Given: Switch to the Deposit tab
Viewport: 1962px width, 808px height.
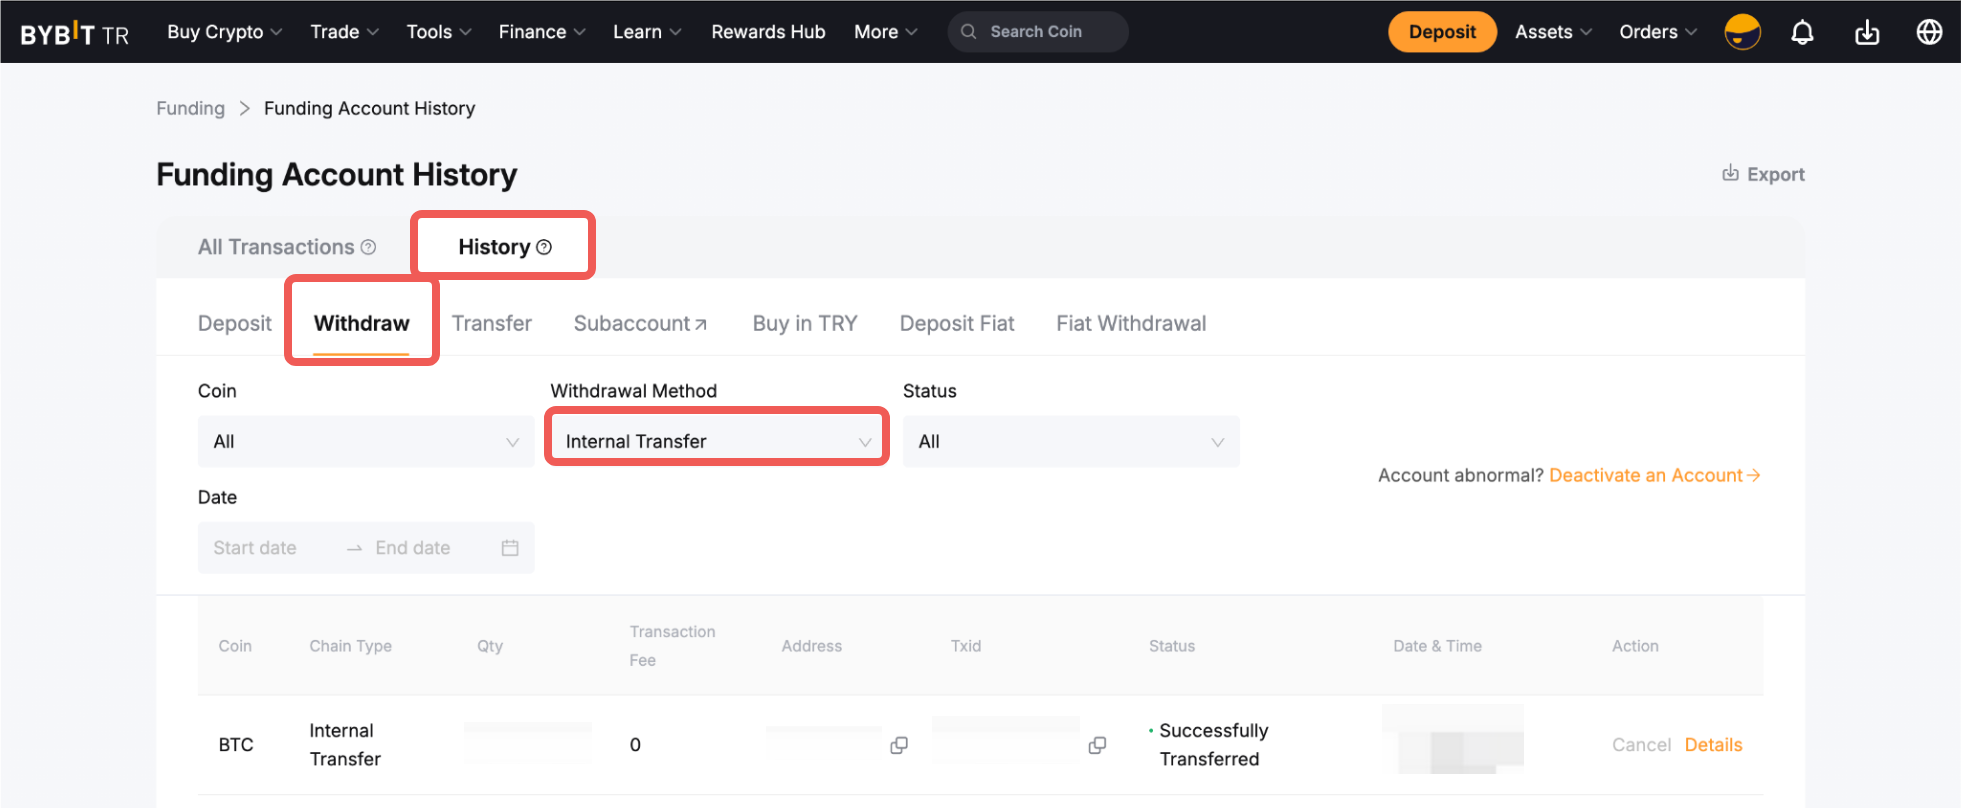Looking at the screenshot, I should (235, 324).
